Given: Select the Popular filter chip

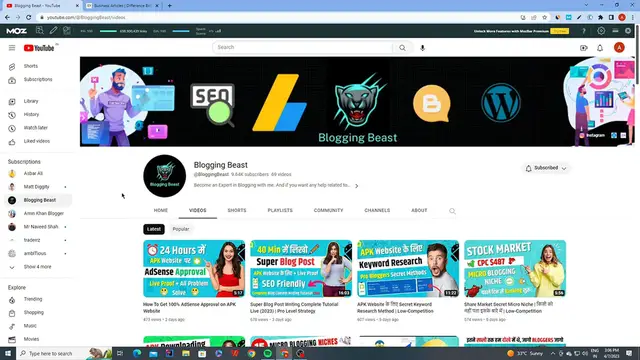Looking at the screenshot, I should 181,229.
